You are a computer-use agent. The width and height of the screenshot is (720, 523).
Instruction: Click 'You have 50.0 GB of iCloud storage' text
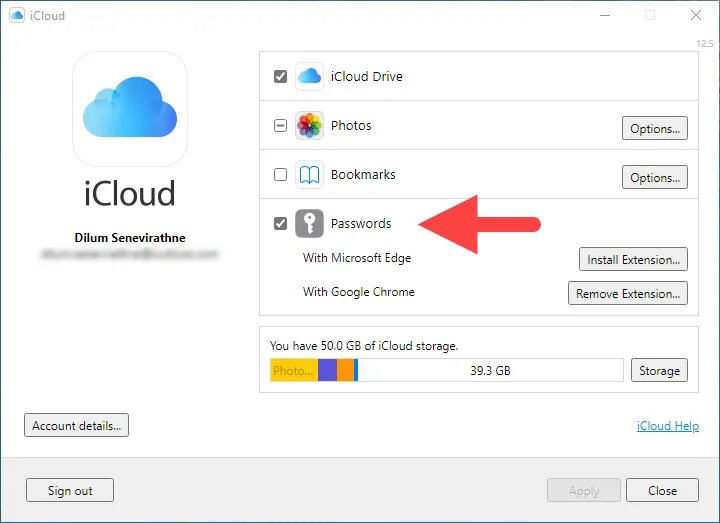364,346
